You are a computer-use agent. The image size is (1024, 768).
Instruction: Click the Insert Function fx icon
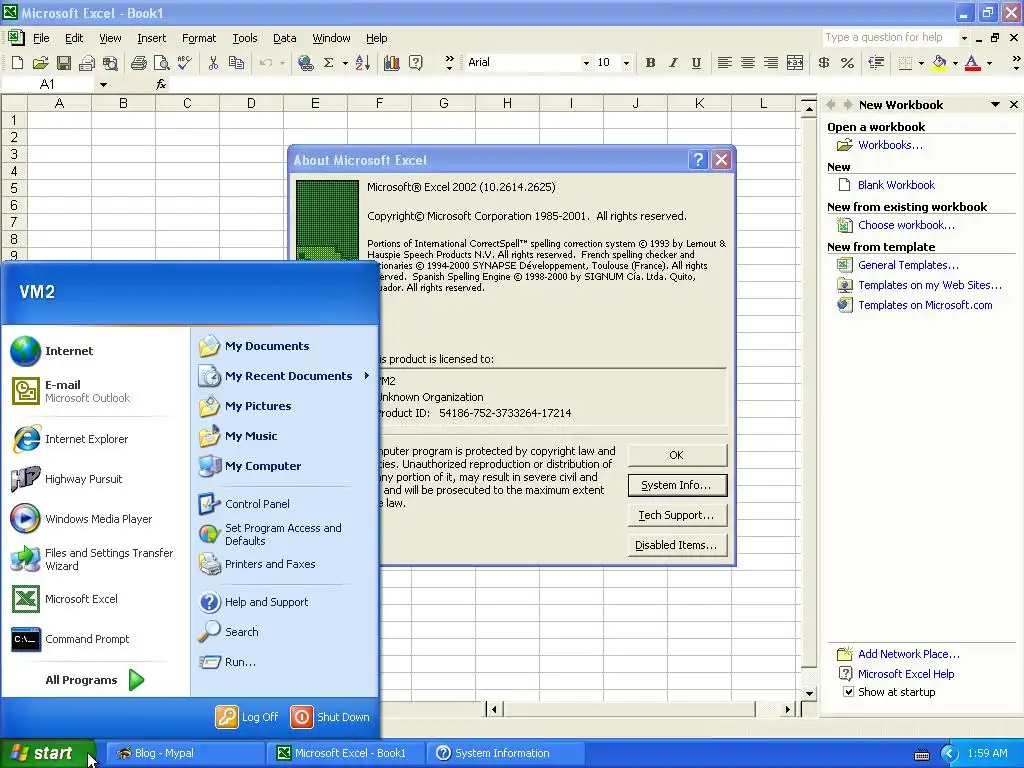[x=161, y=84]
